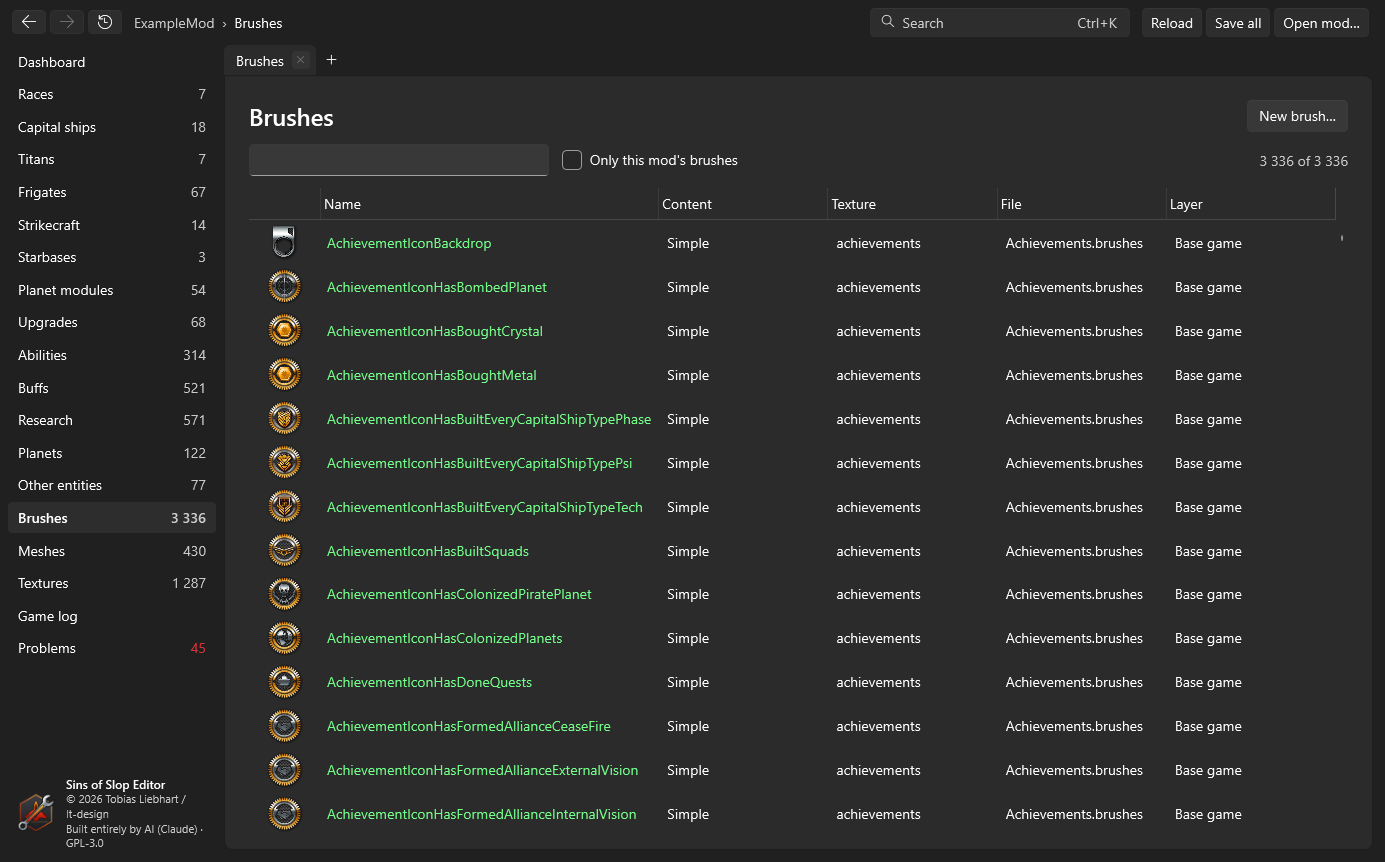Create a brush with New brush... button
This screenshot has width=1385, height=862.
[x=1297, y=116]
